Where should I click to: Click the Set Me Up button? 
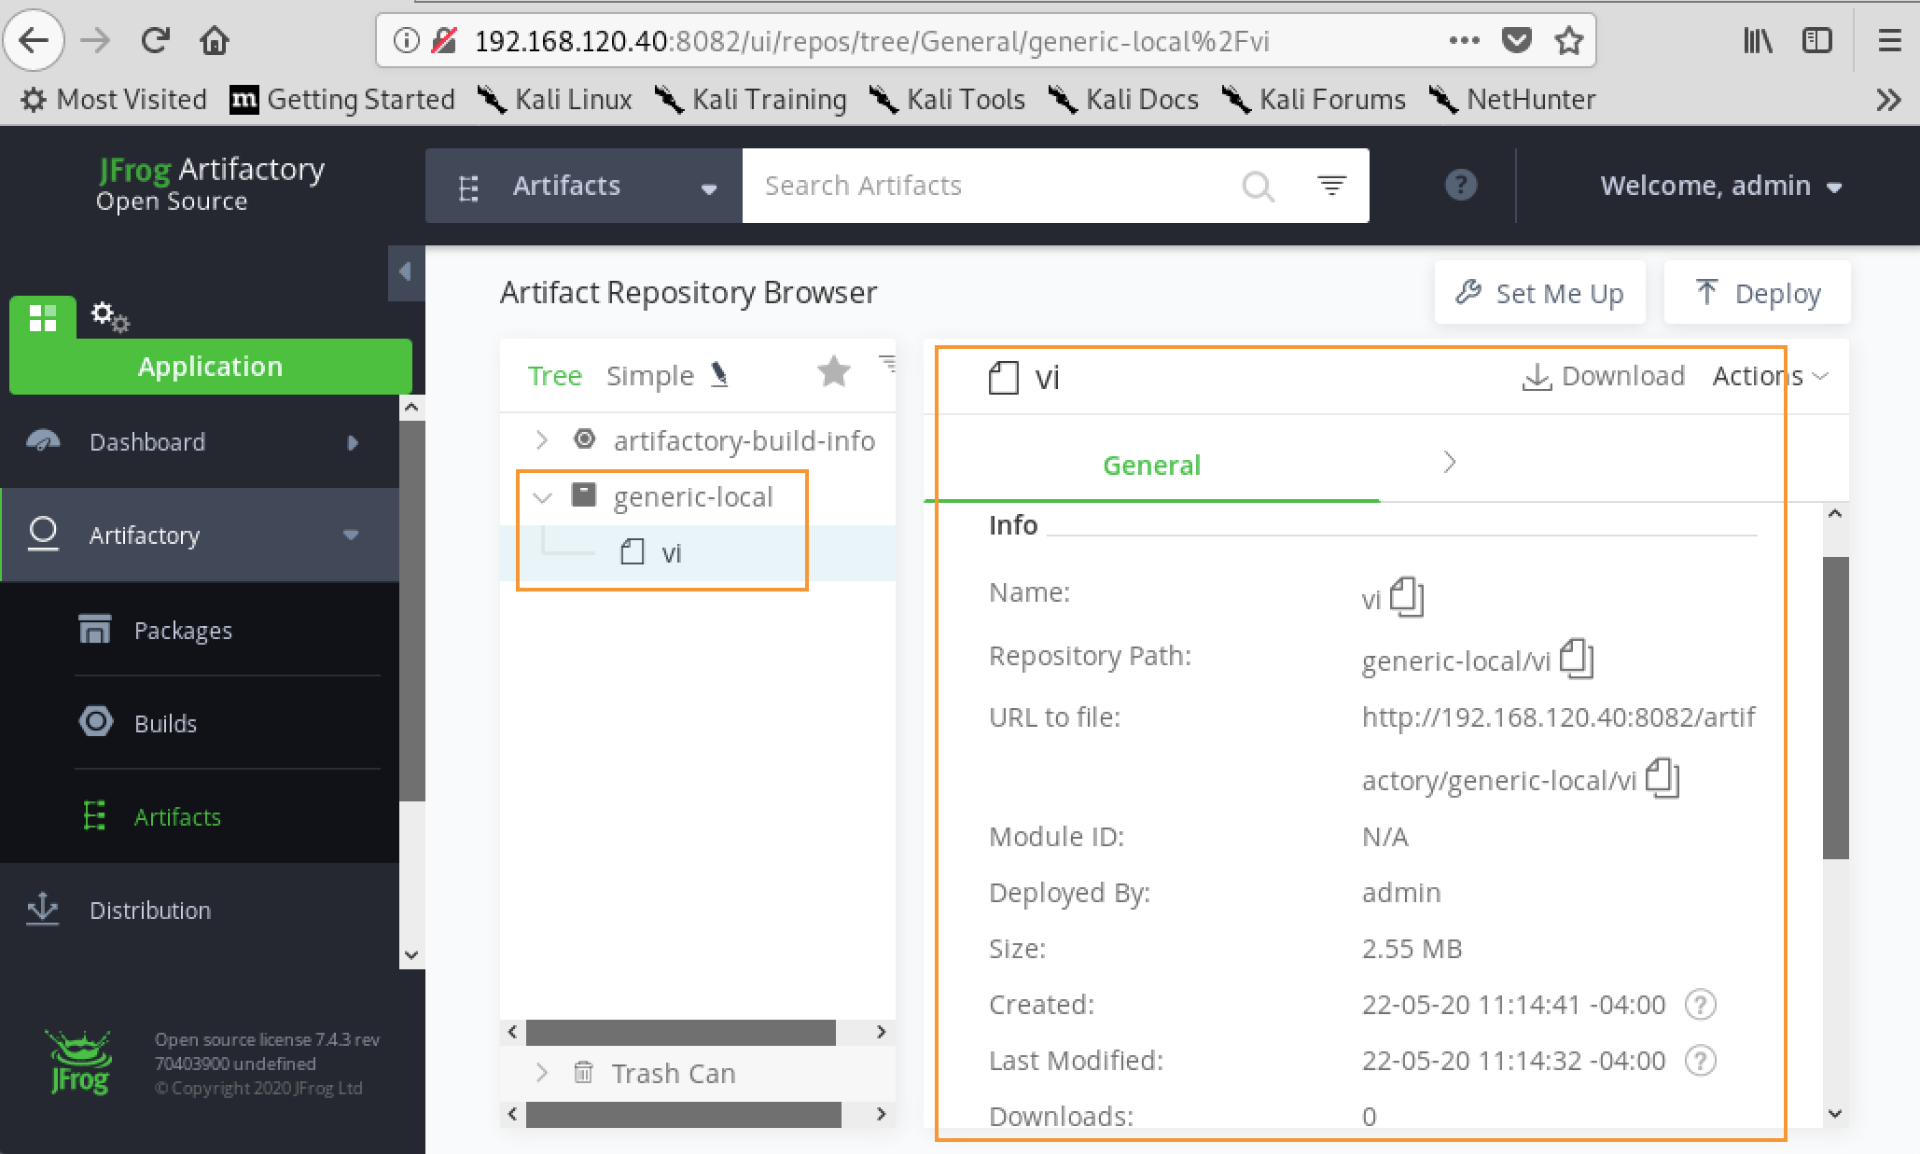click(1540, 293)
